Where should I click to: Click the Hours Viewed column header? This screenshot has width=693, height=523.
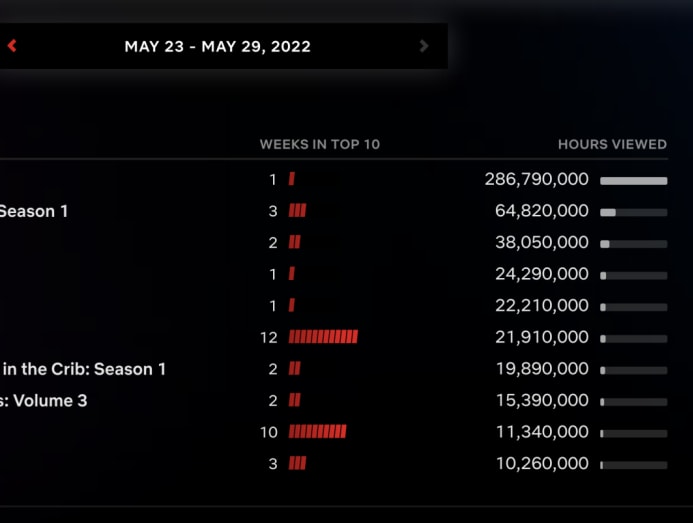[x=612, y=144]
